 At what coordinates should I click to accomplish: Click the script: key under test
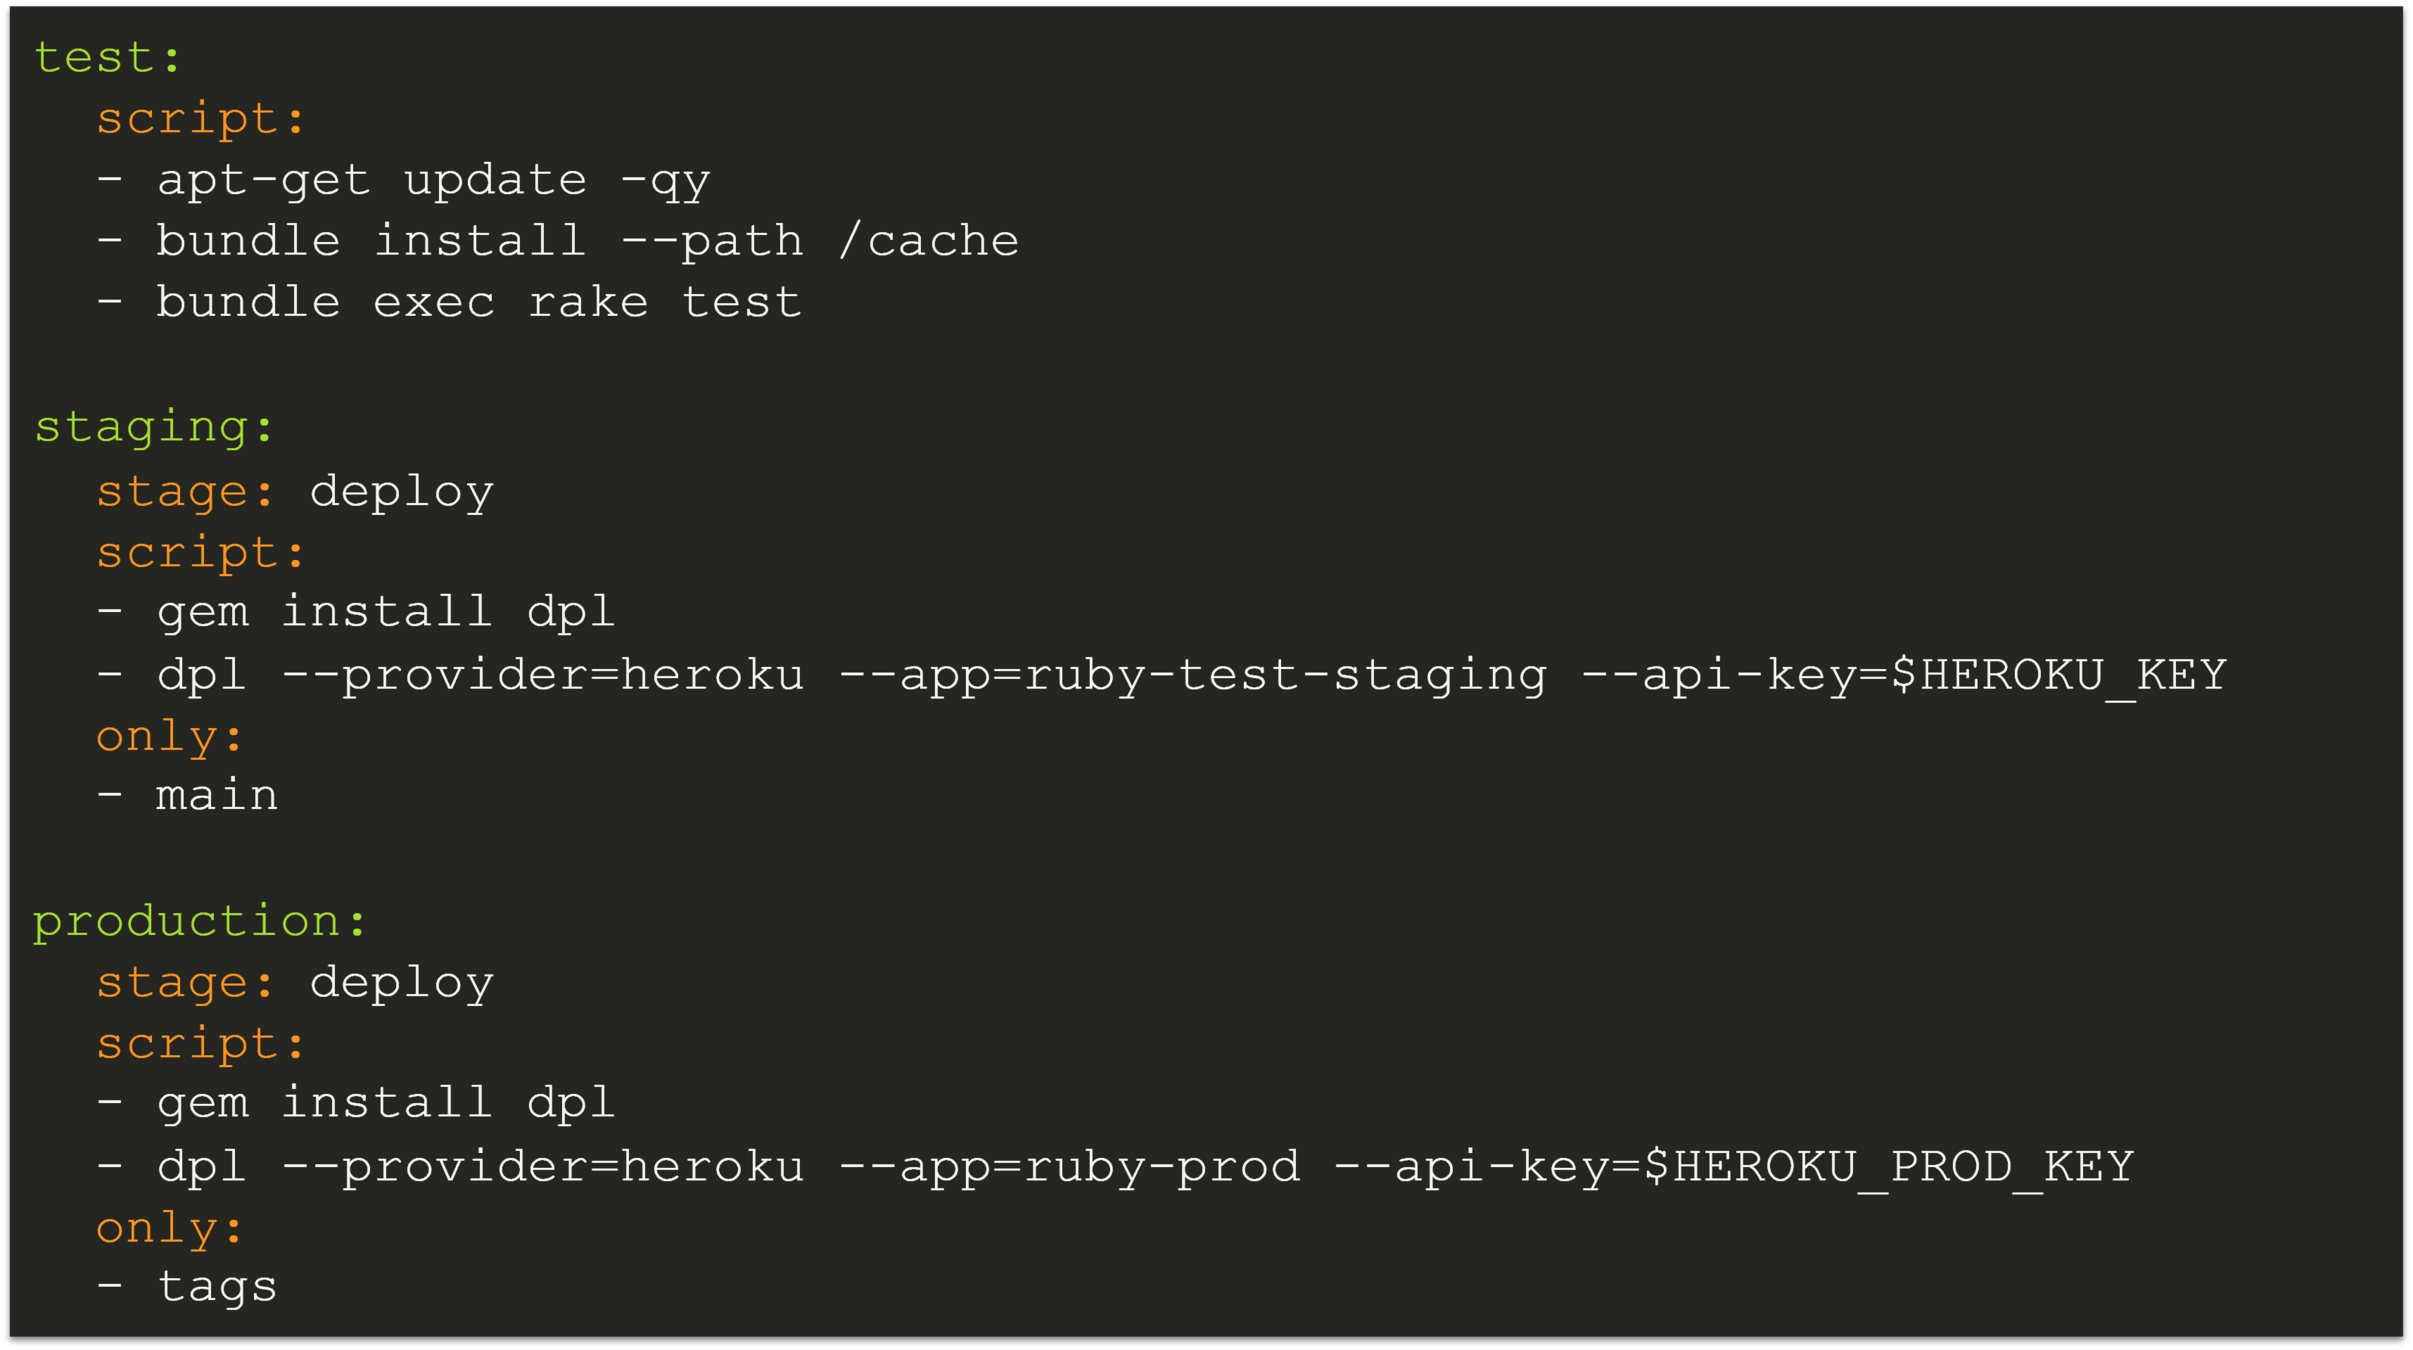pos(200,120)
